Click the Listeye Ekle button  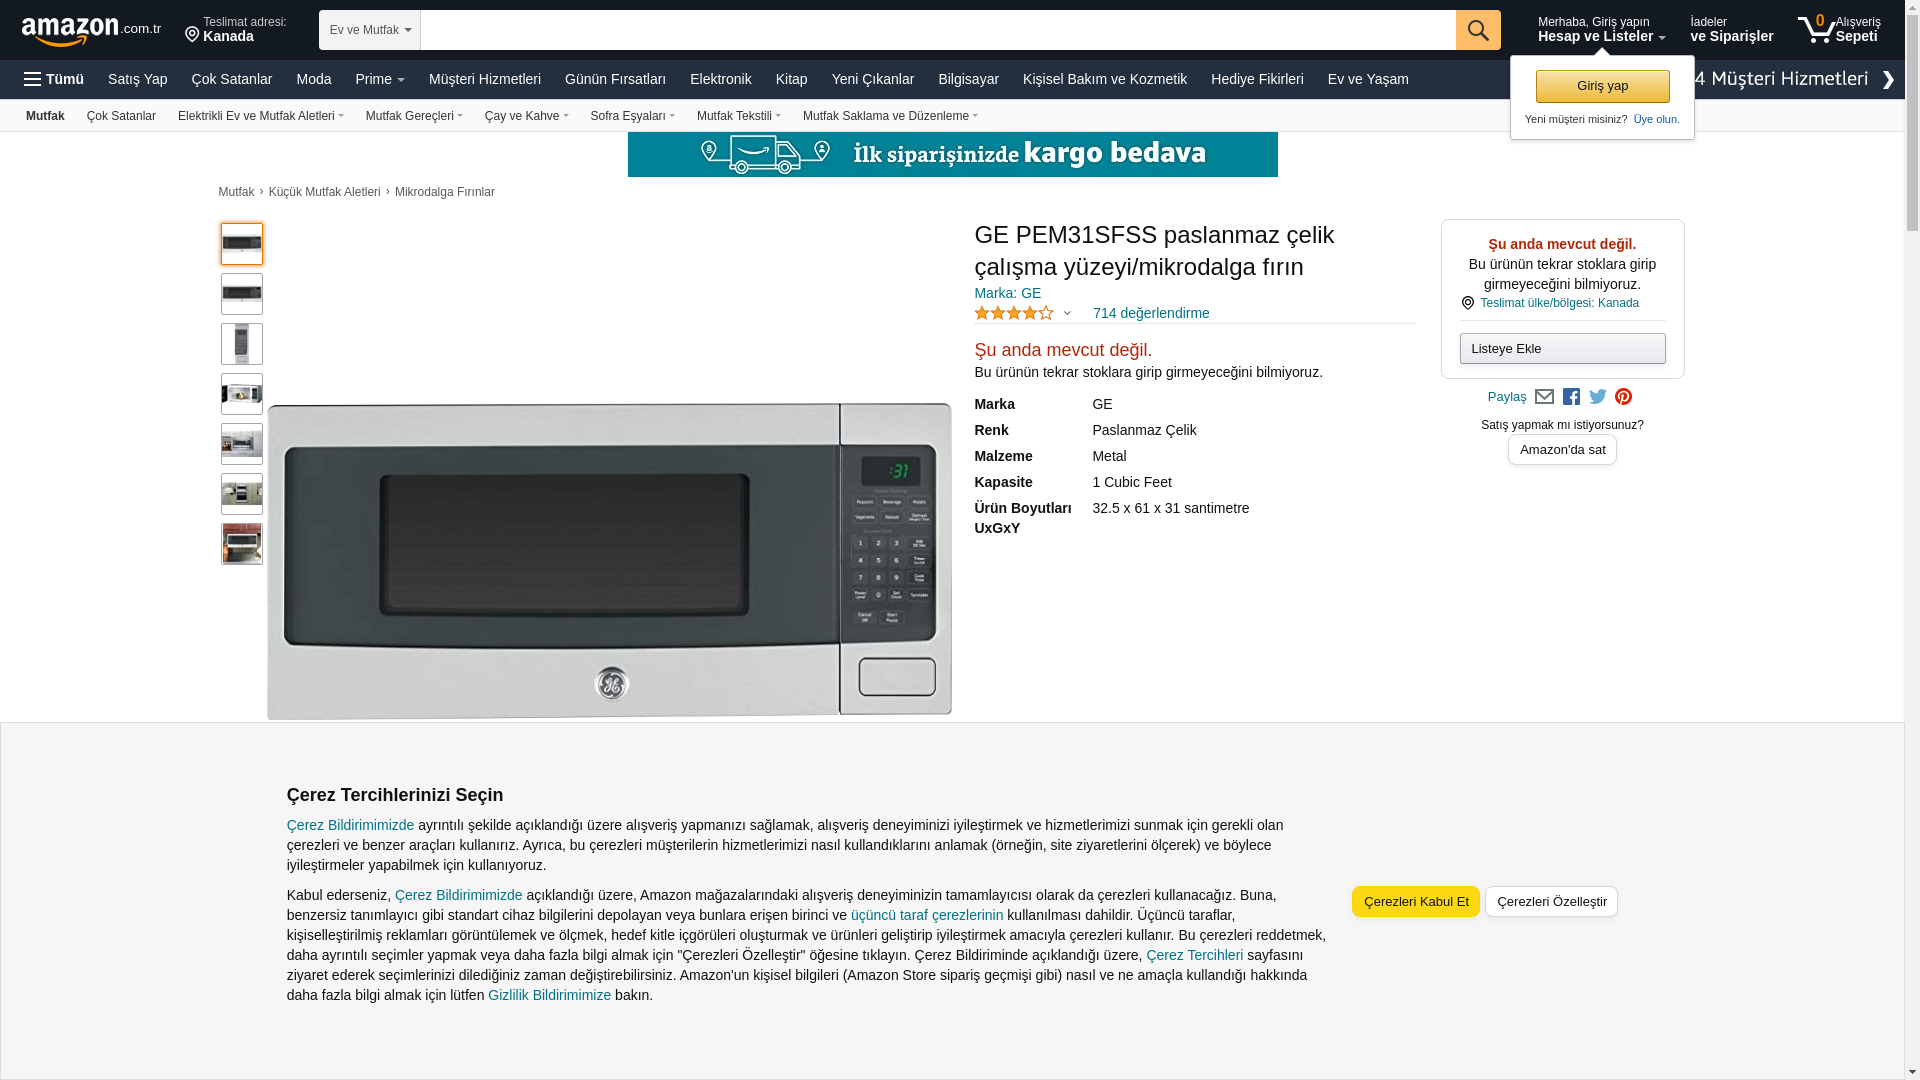coord(1562,349)
